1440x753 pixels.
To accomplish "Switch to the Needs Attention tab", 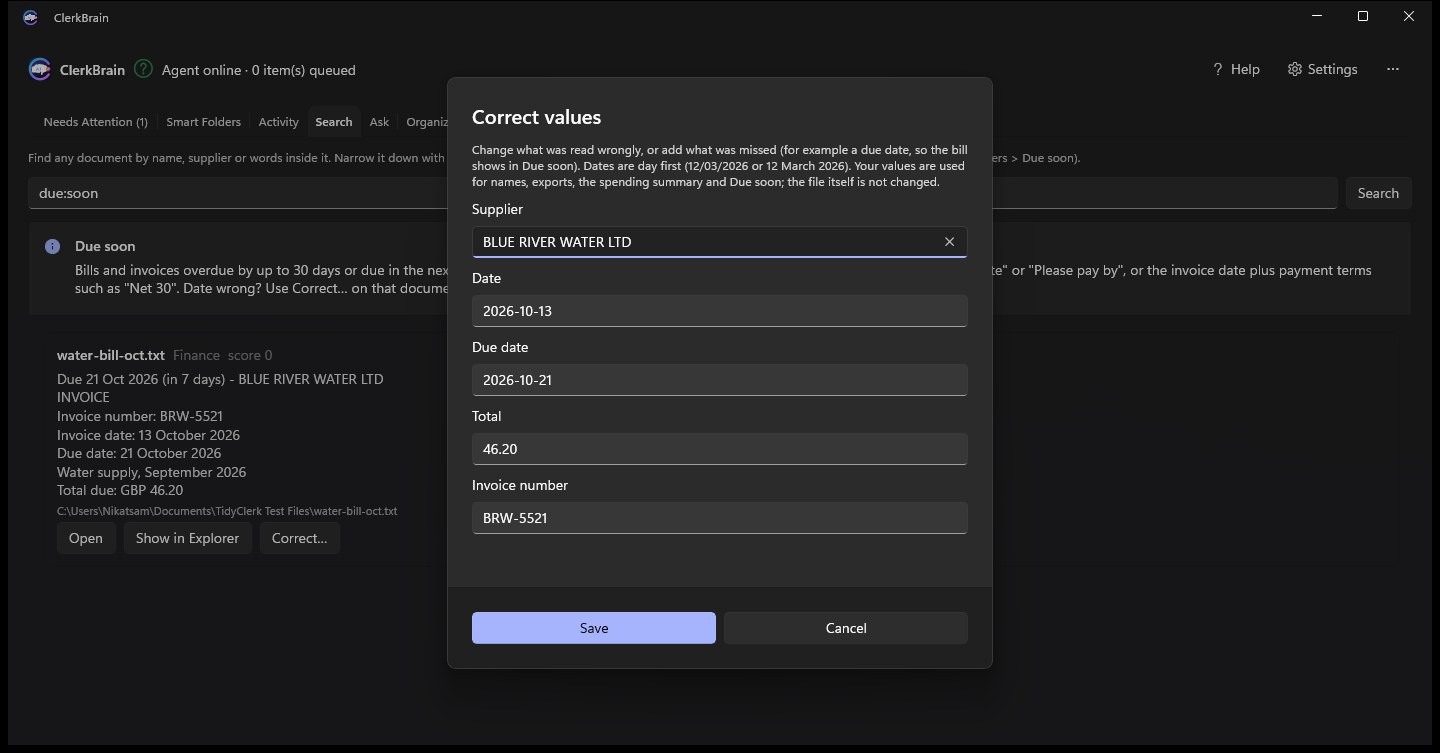I will (x=95, y=122).
